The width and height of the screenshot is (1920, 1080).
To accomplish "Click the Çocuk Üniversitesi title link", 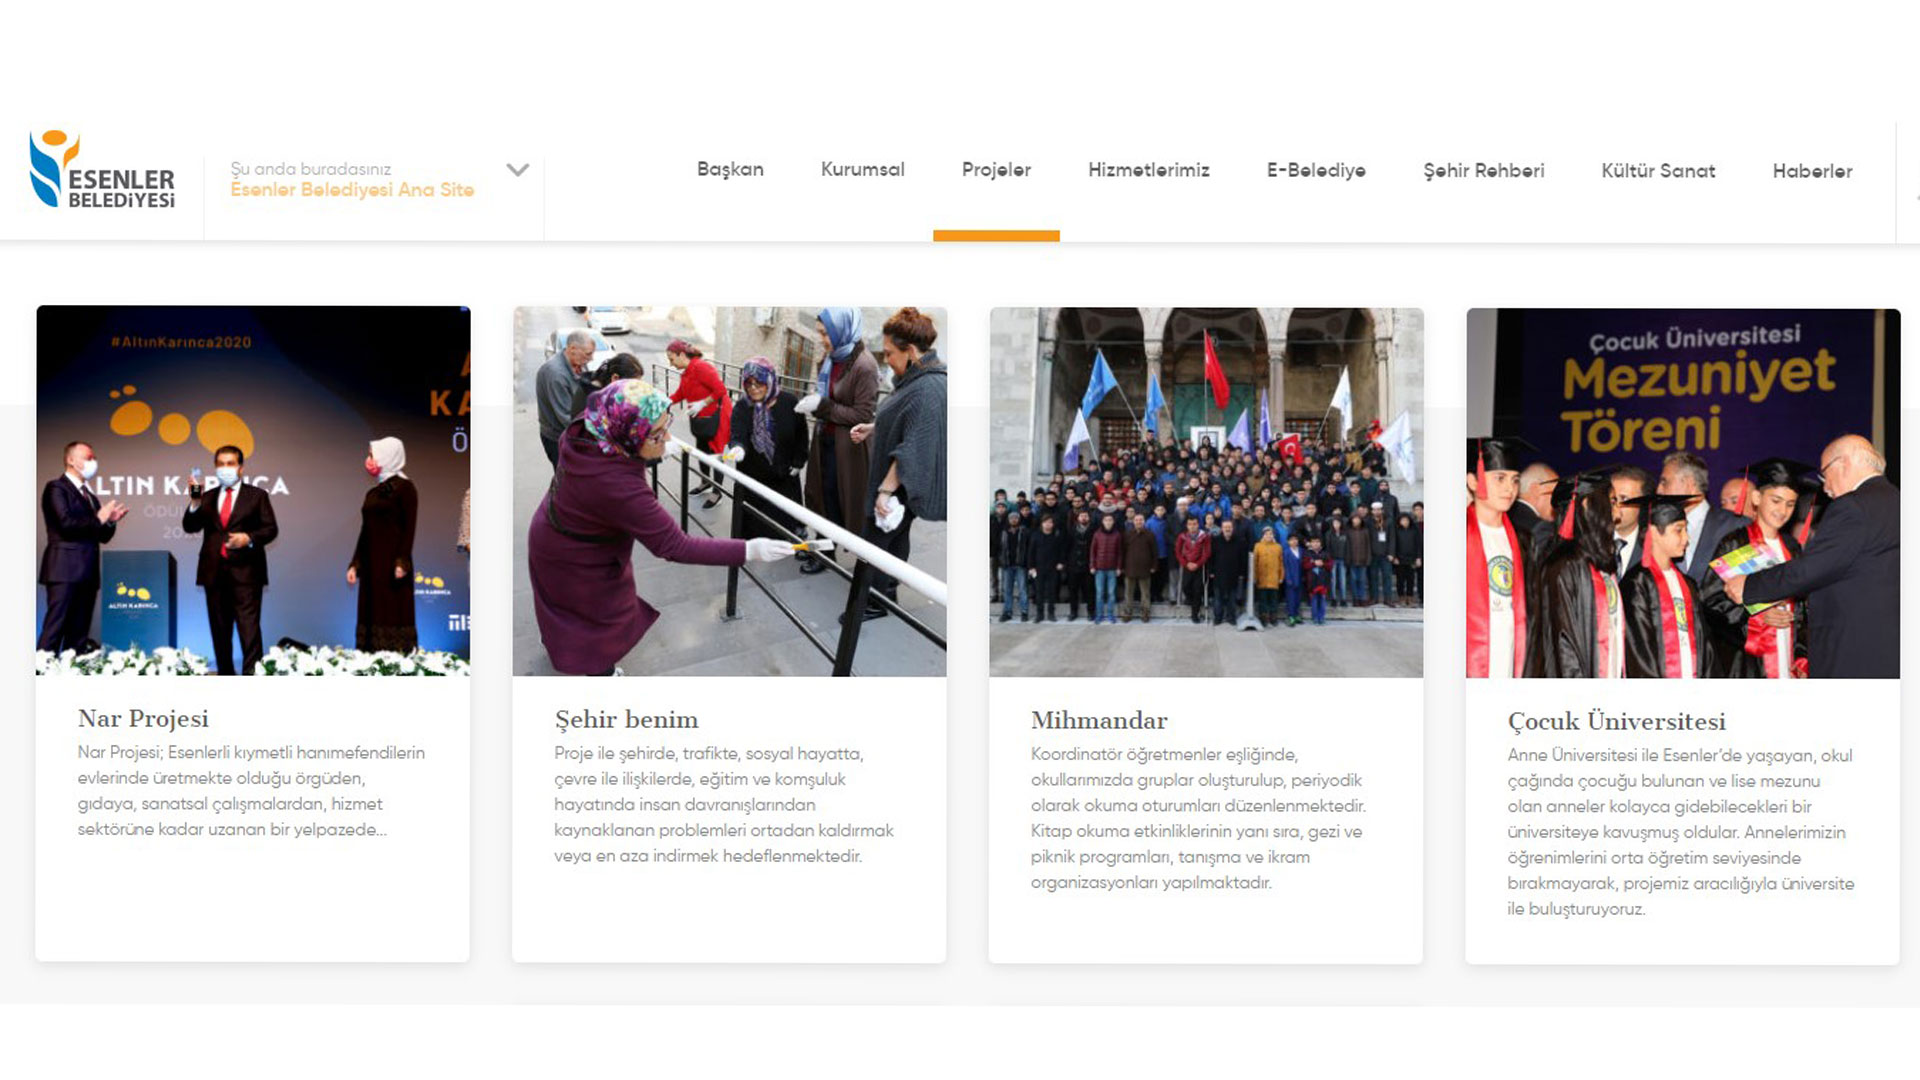I will [x=1616, y=721].
